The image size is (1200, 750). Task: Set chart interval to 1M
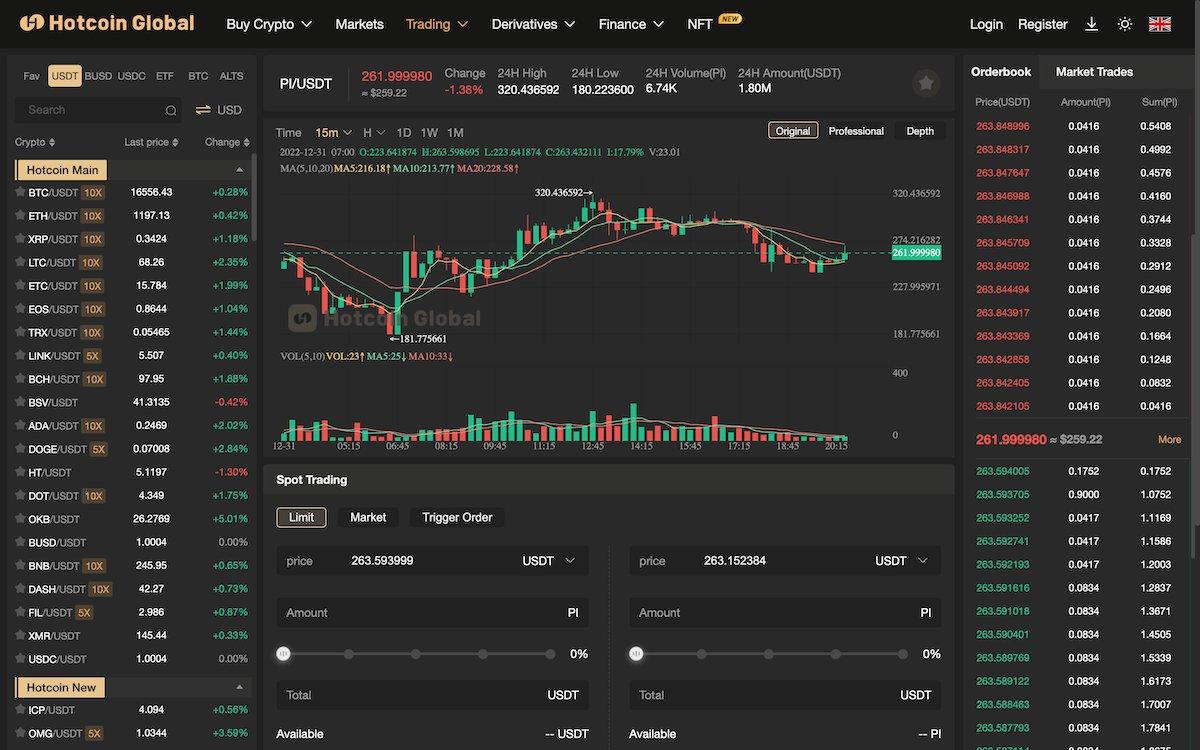tap(455, 132)
